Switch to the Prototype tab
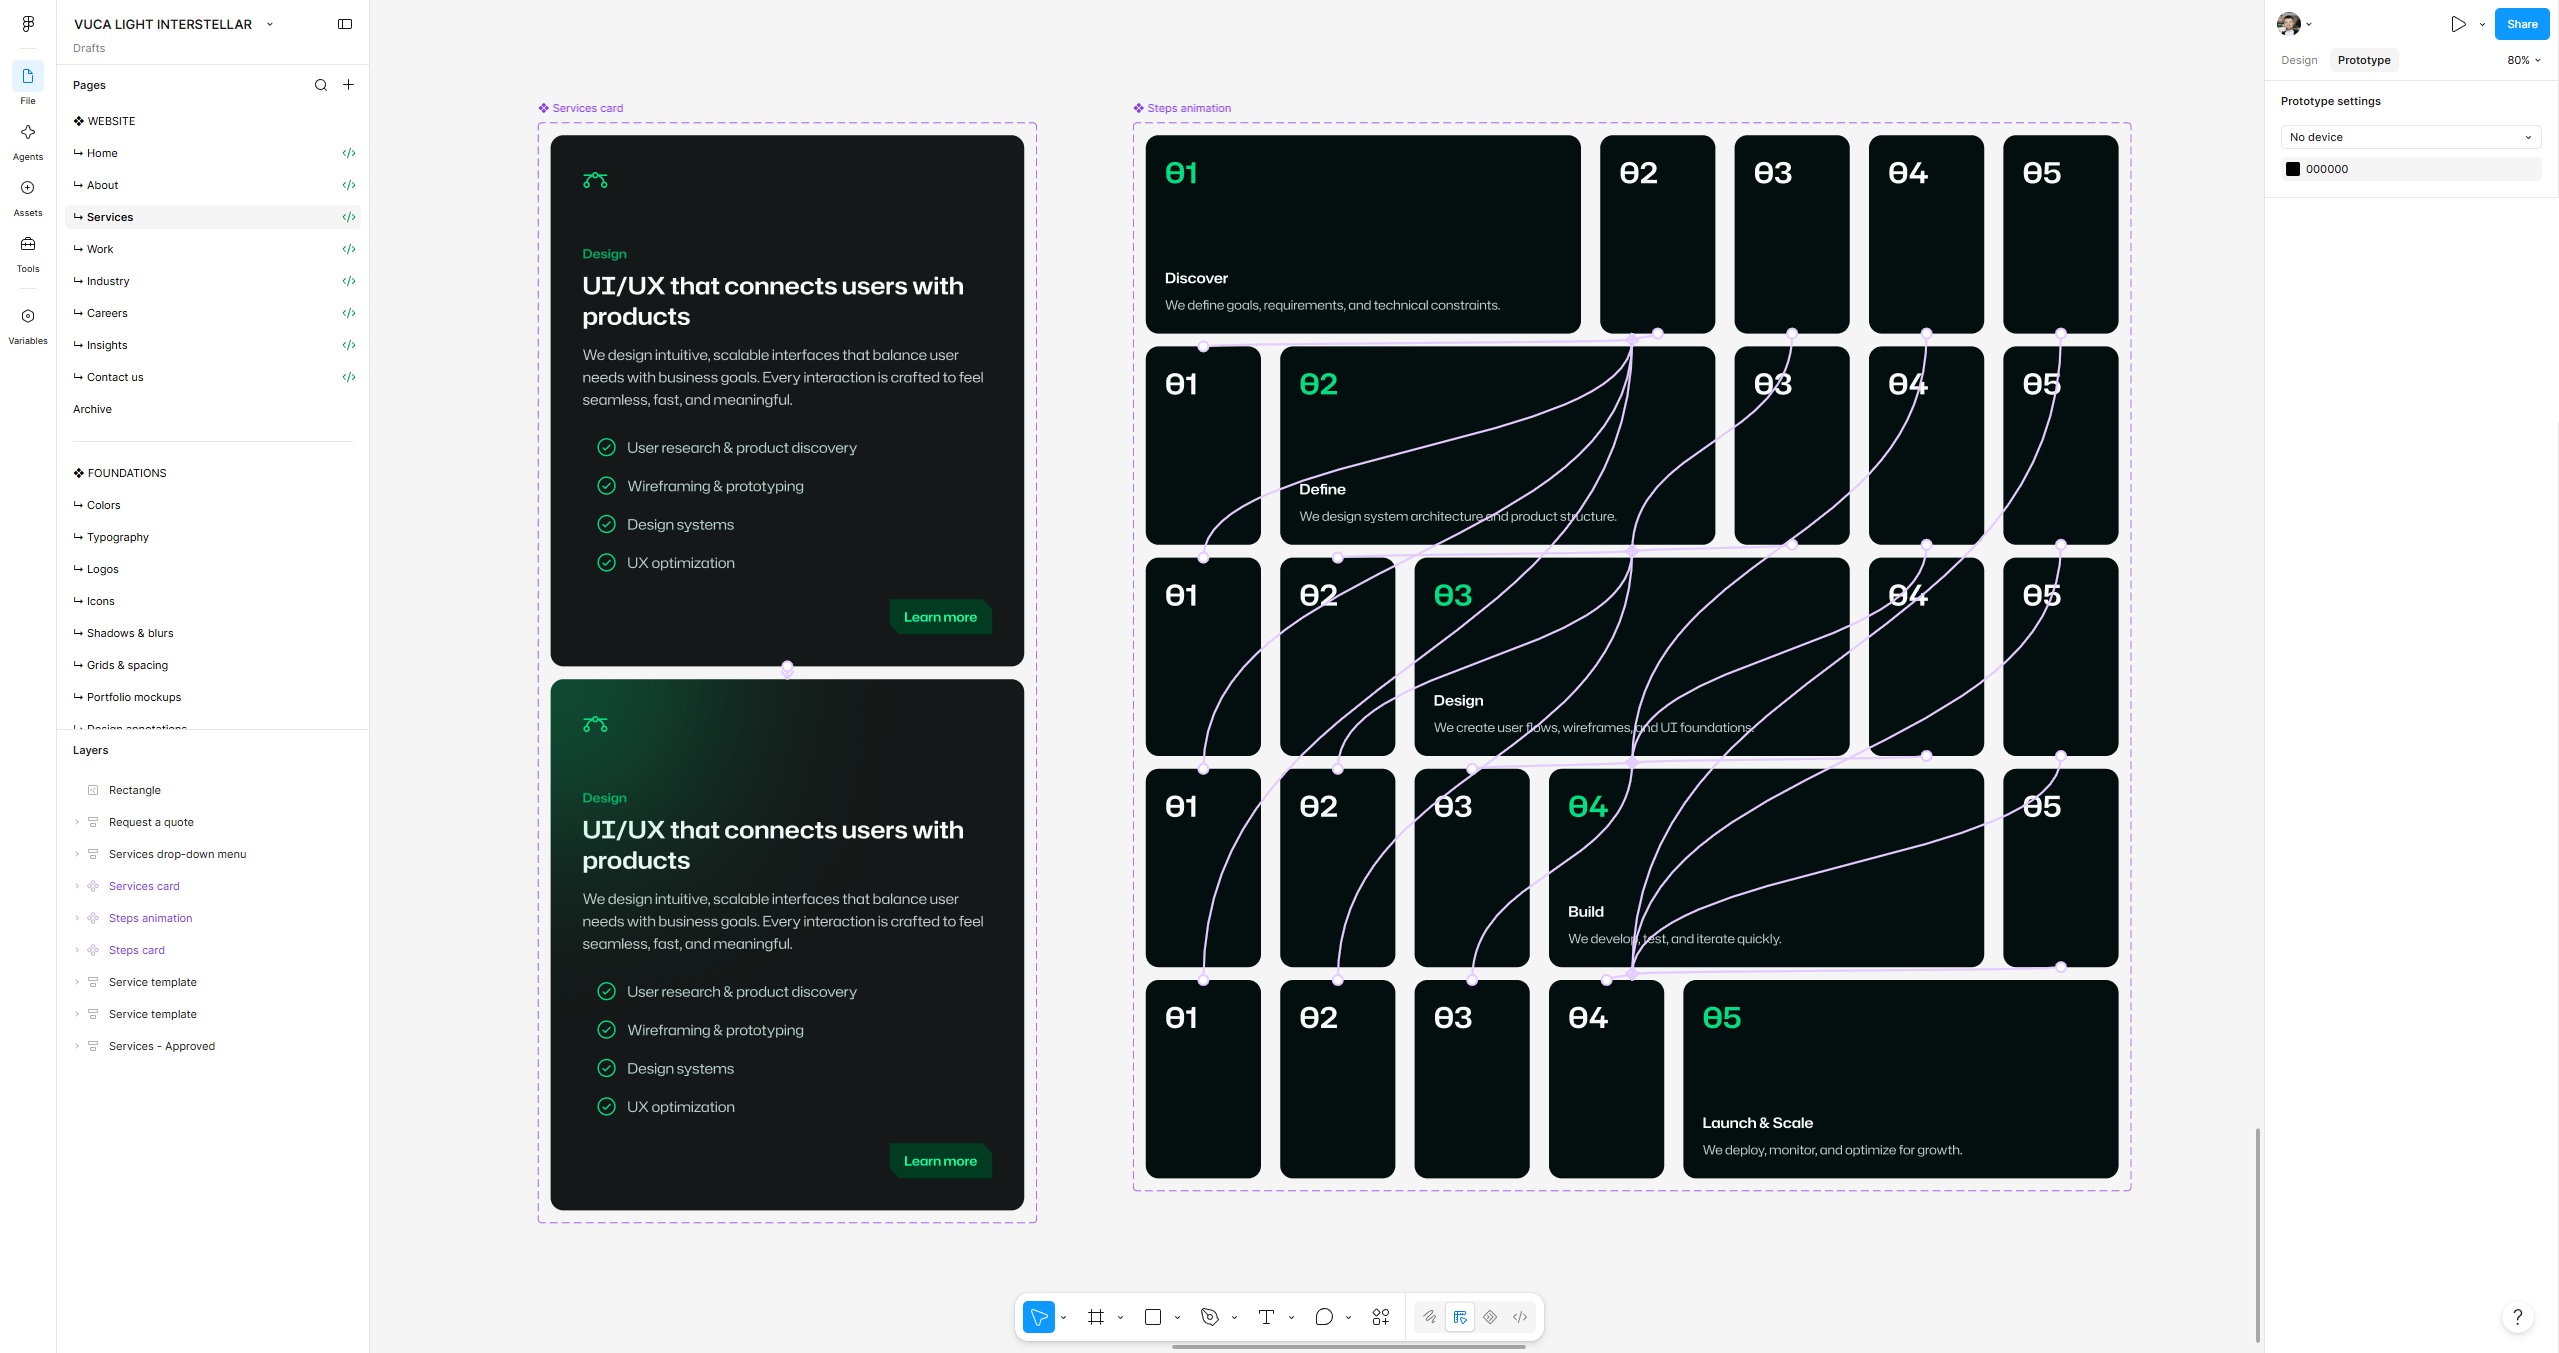This screenshot has height=1353, width=2559. (2364, 60)
